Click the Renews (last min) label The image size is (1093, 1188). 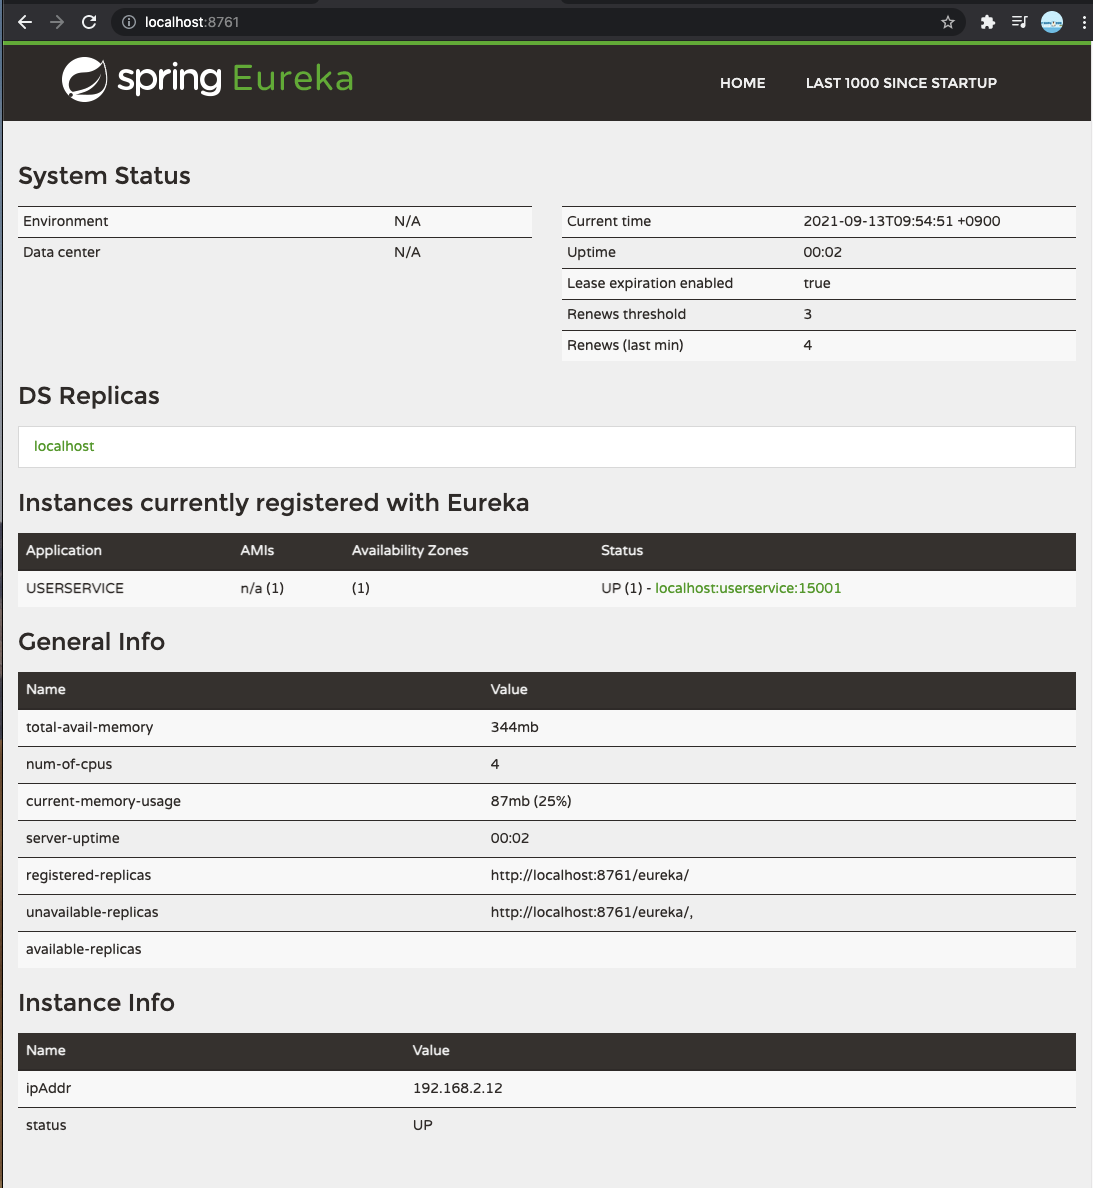625,345
